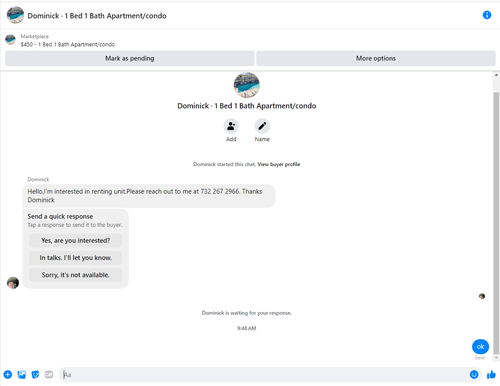
Task: Choose a sticker icon
Action: point(35,374)
